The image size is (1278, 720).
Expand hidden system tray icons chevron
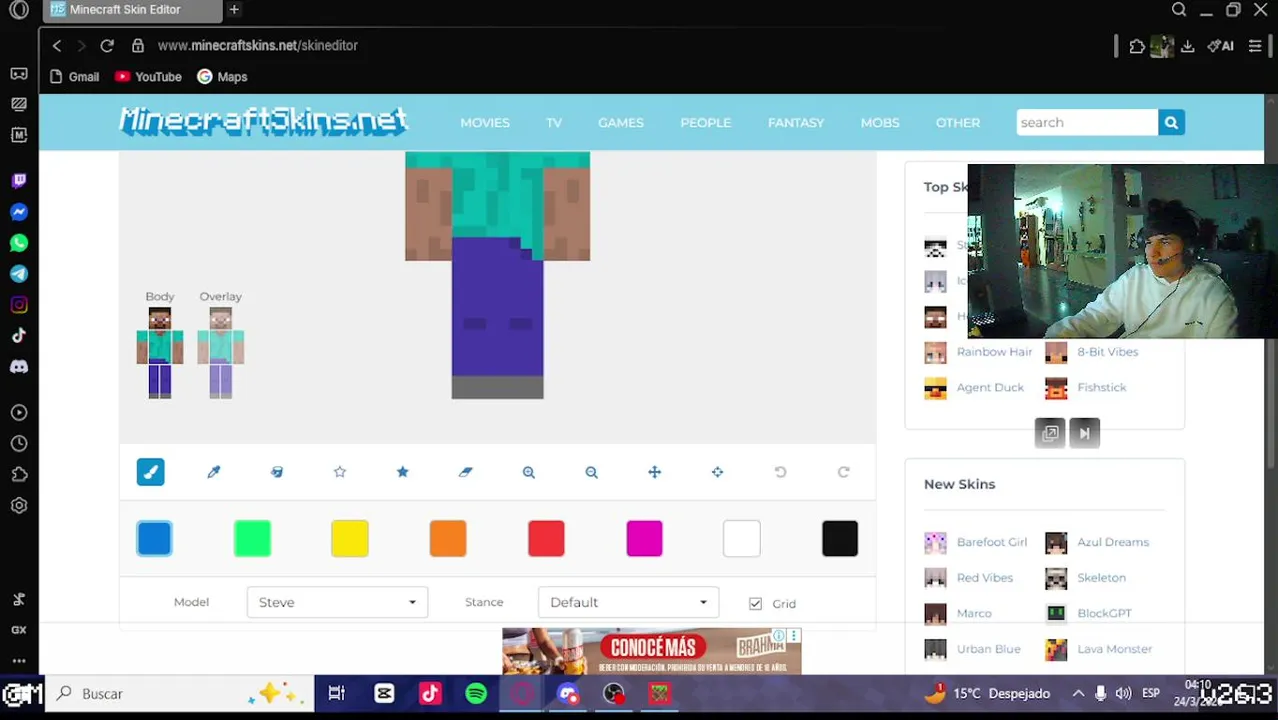(1078, 693)
